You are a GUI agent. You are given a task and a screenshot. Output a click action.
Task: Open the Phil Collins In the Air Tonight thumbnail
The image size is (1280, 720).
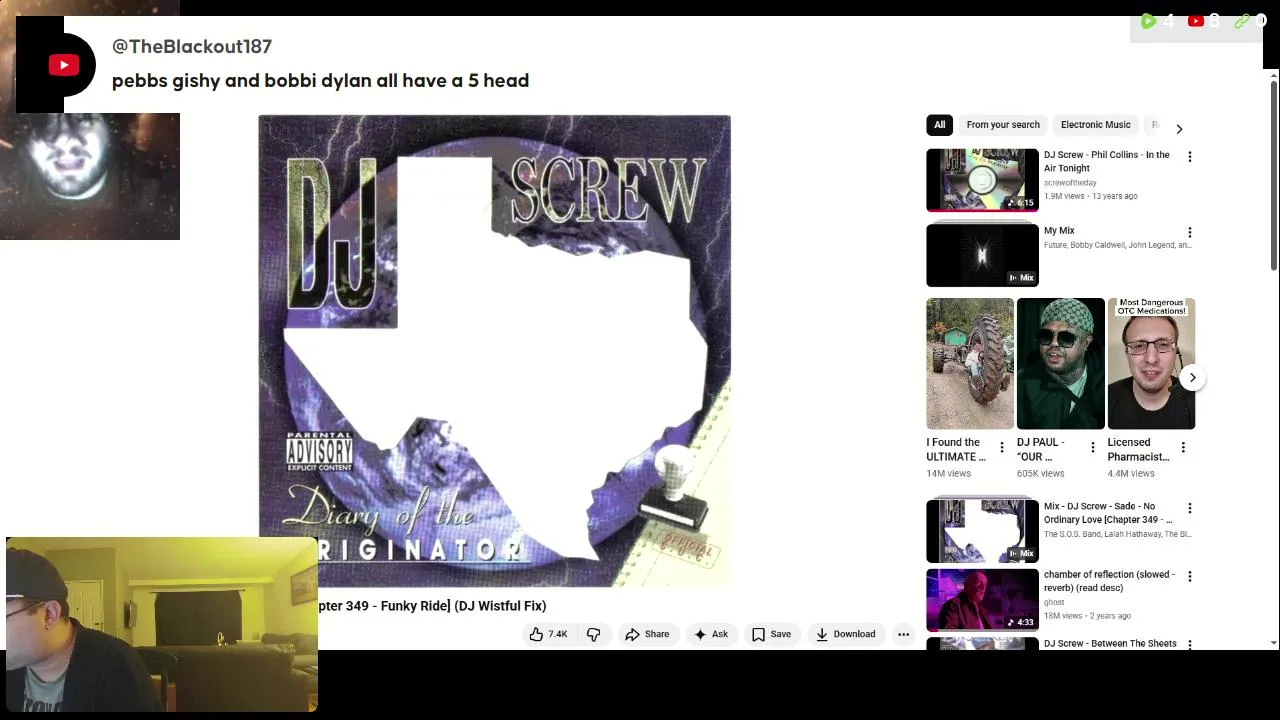pos(982,180)
